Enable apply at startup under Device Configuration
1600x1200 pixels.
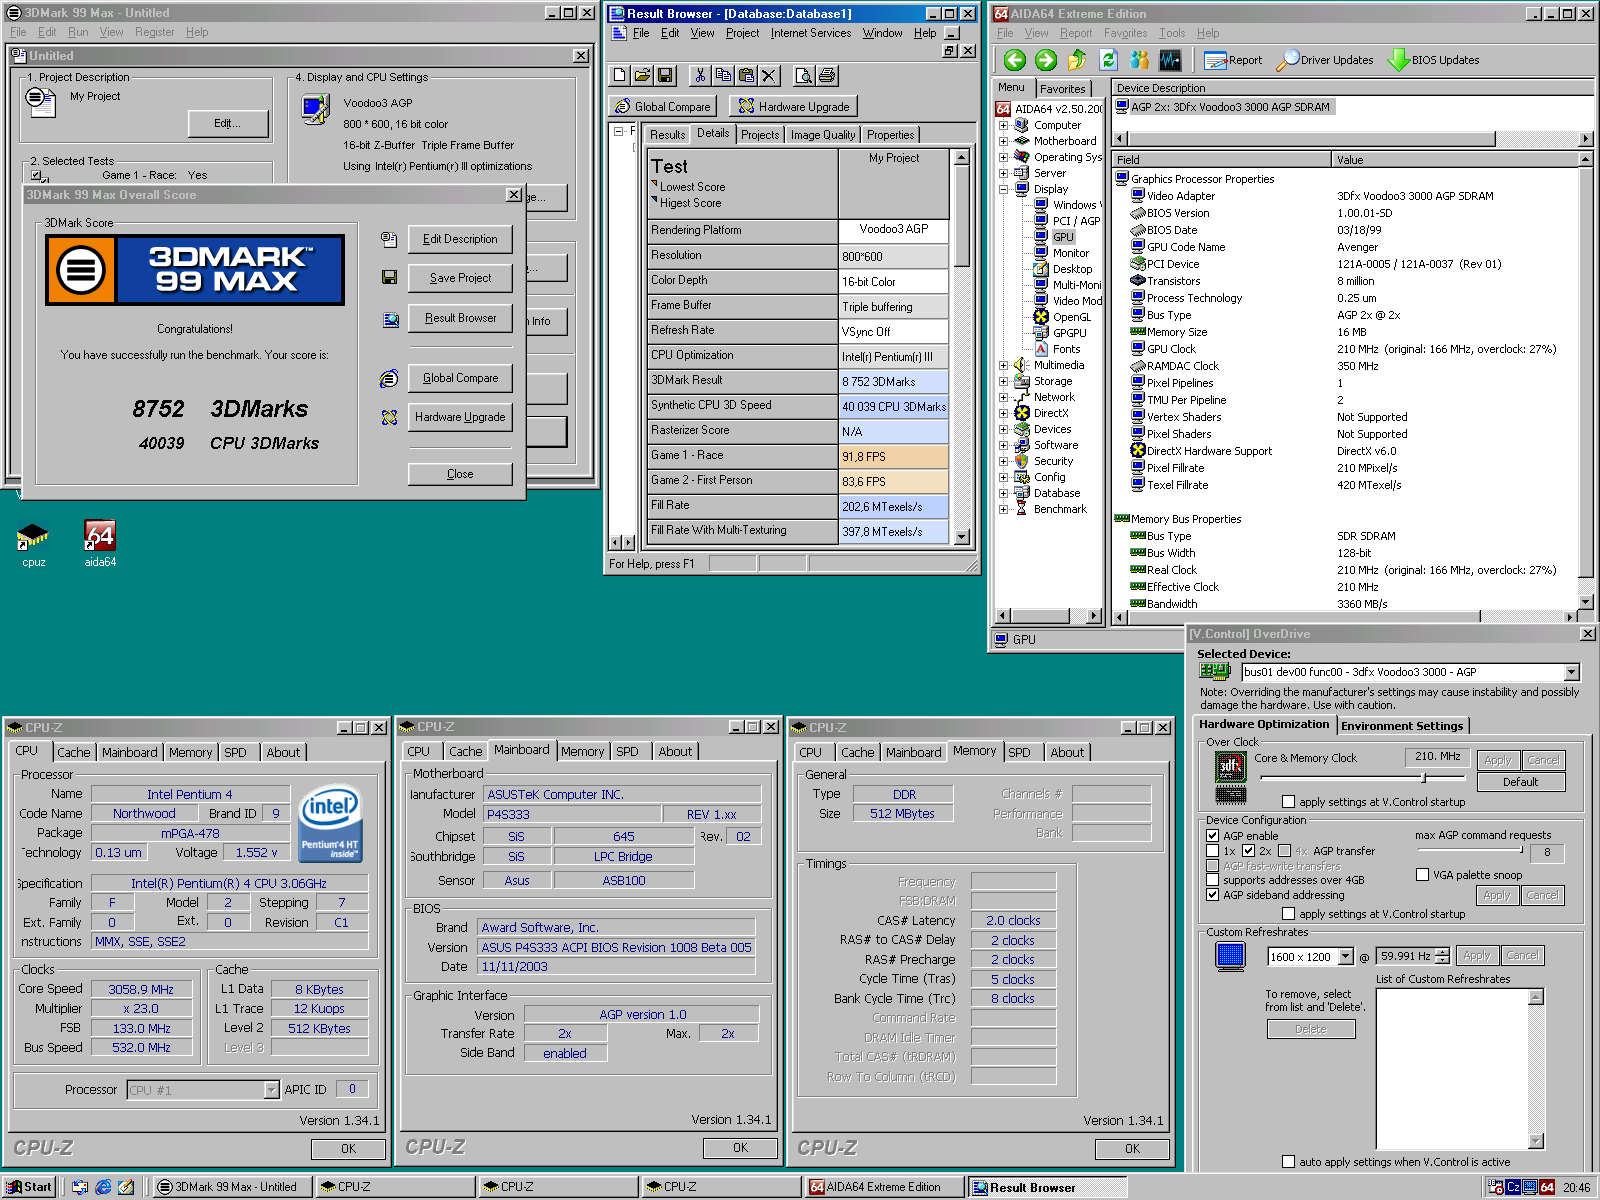(x=1288, y=913)
